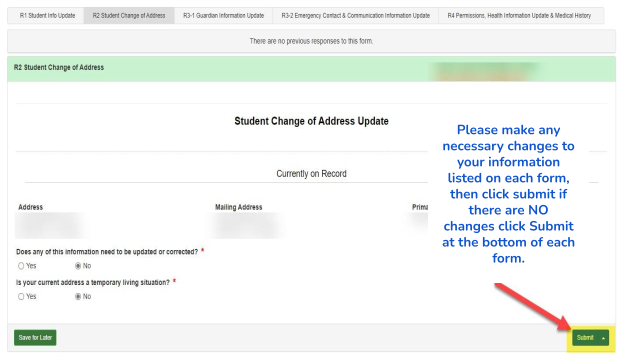Select the R2 Student Change of Address tab
Viewport: 624px width, 364px height.
(129, 16)
